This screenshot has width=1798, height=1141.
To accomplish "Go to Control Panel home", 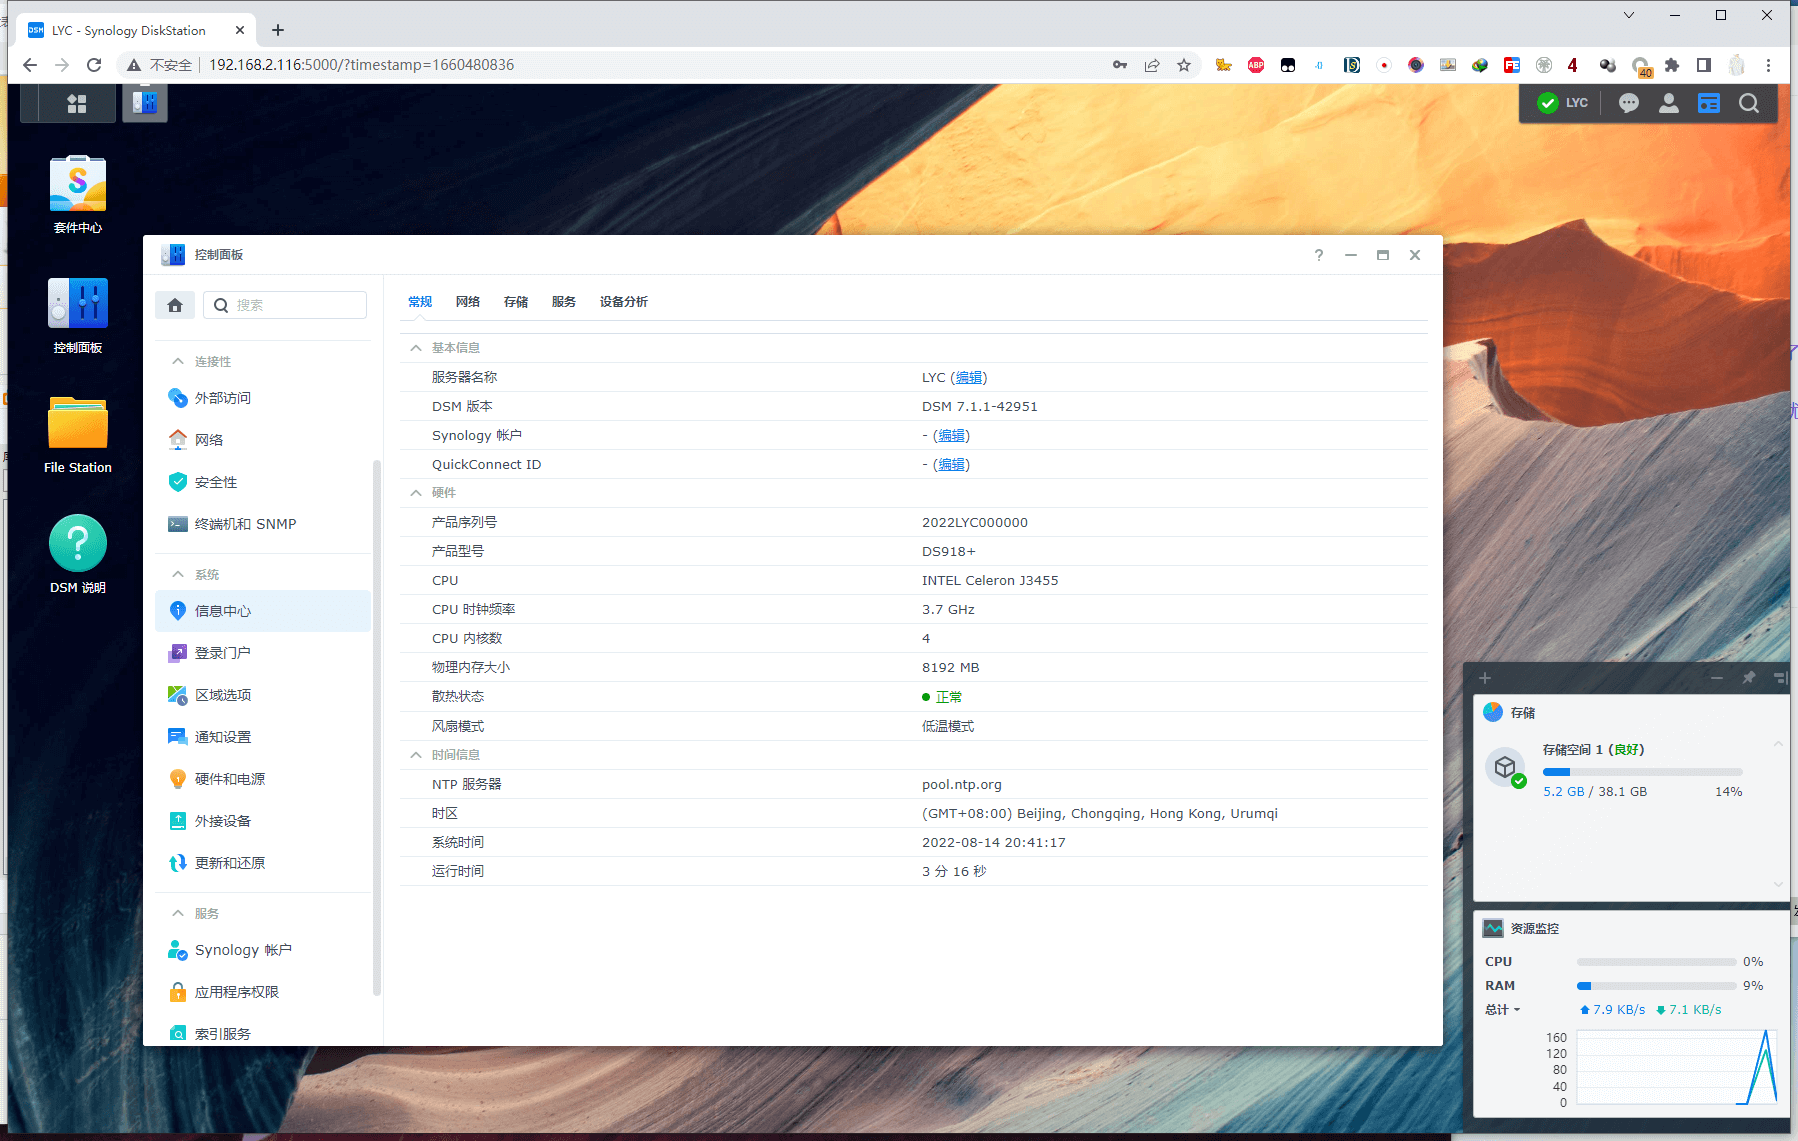I will point(175,305).
